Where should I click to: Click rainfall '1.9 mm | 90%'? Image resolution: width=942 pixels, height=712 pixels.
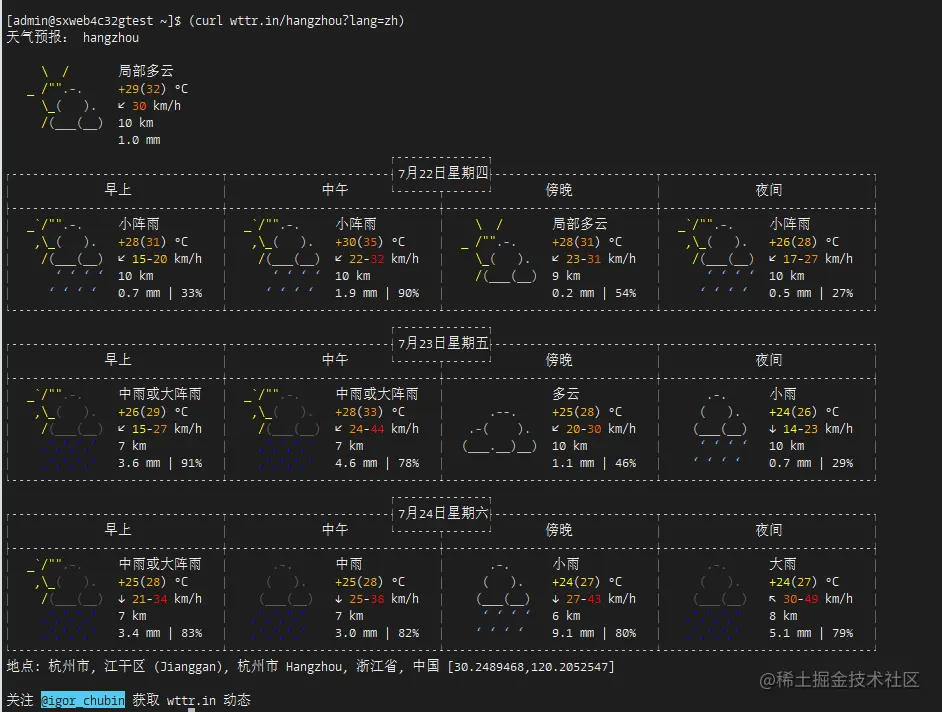pos(377,293)
